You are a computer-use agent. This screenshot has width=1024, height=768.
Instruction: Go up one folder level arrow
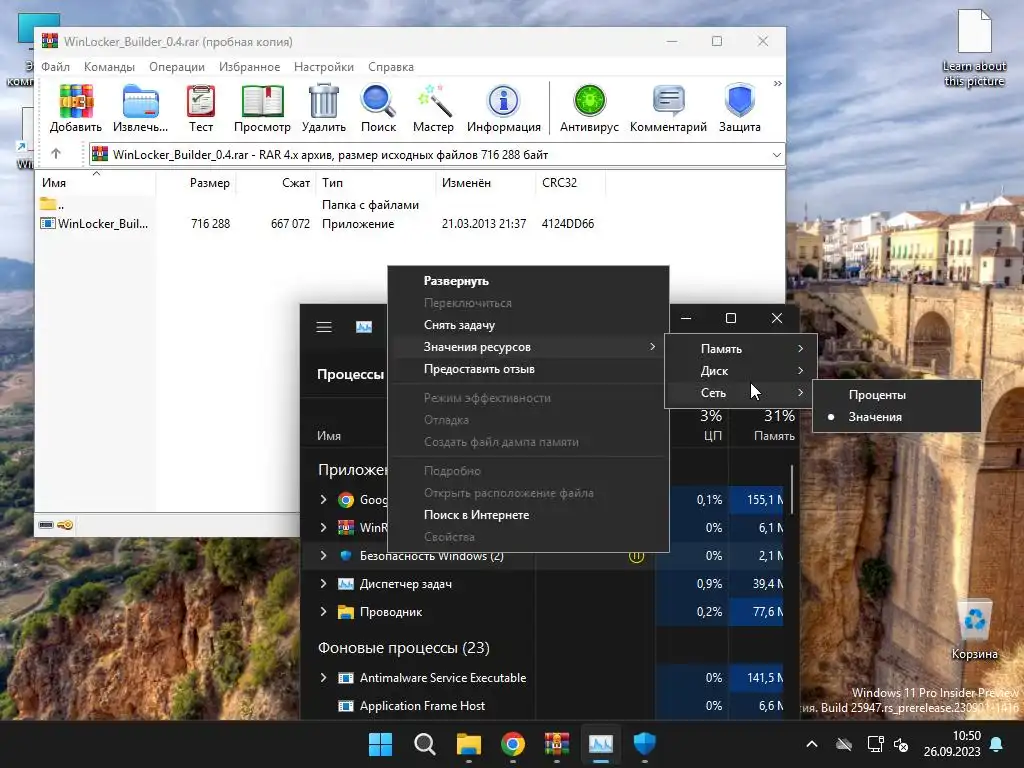tap(56, 154)
